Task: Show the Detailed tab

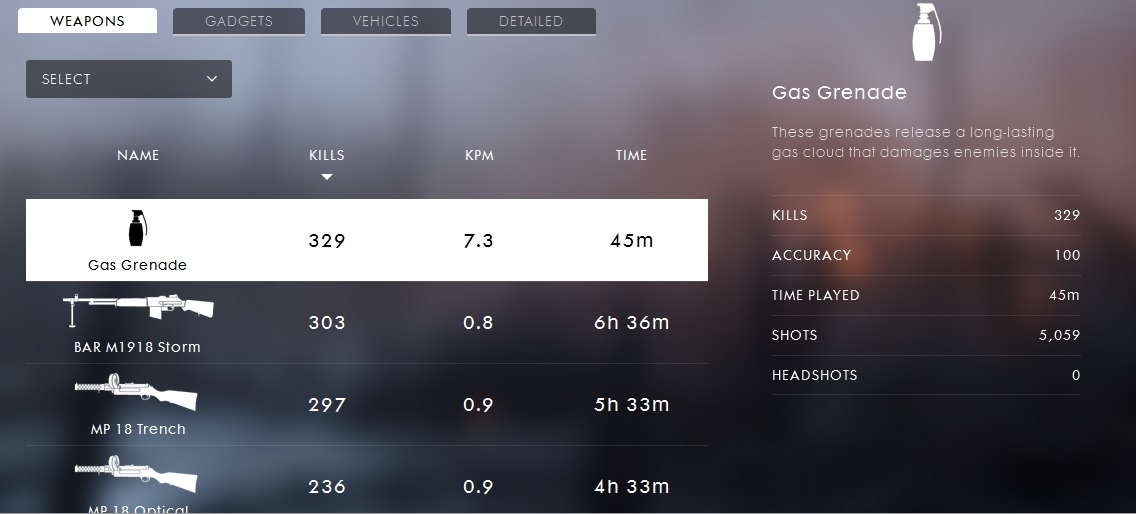Action: tap(531, 21)
